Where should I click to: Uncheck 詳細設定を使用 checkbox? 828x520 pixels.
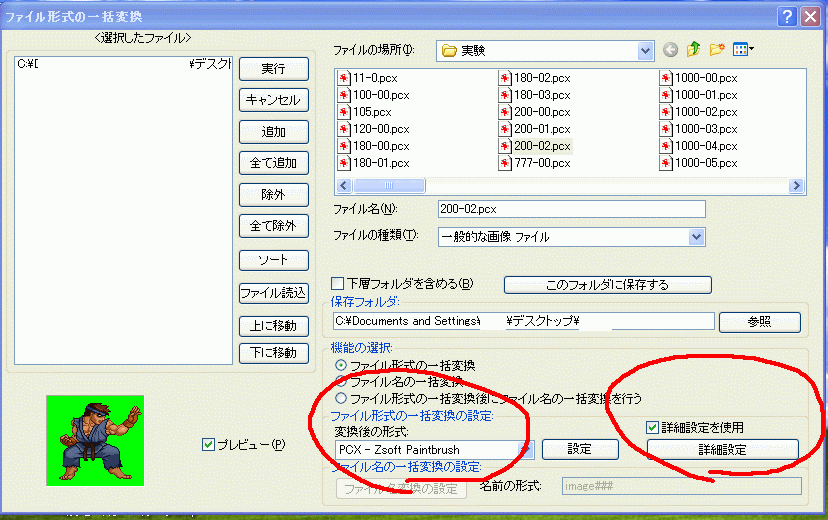[653, 427]
